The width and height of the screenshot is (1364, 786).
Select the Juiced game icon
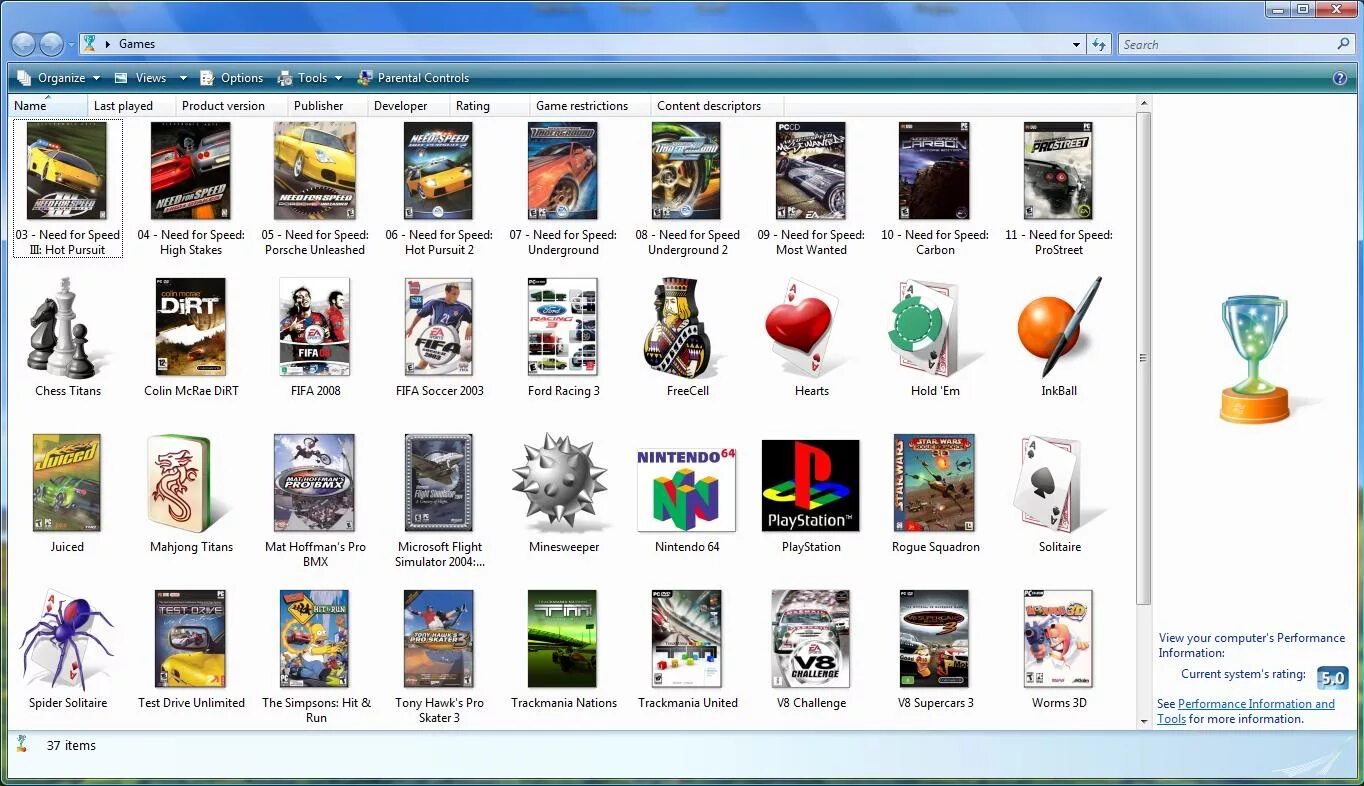click(67, 483)
